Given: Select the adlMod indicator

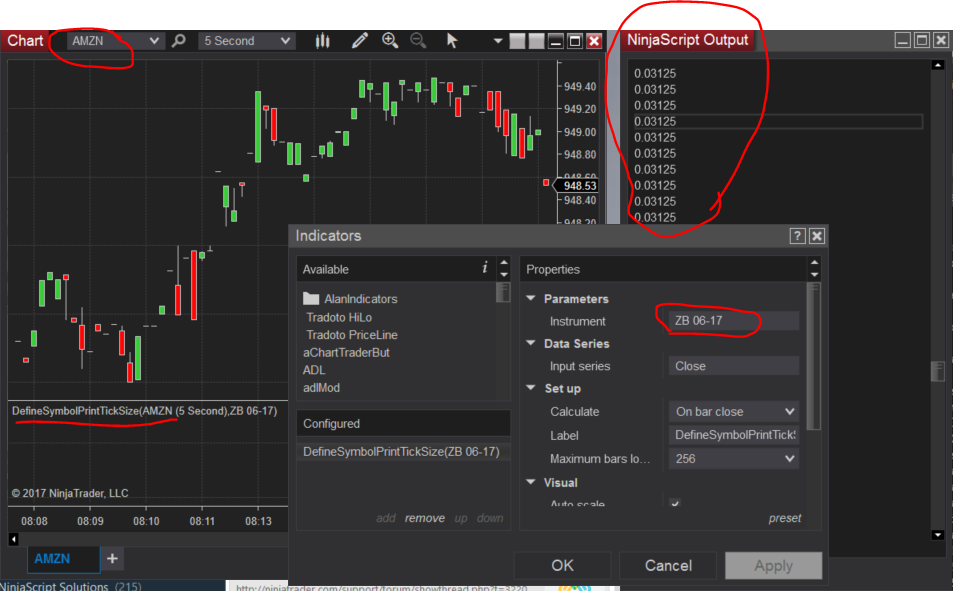Looking at the screenshot, I should point(321,387).
